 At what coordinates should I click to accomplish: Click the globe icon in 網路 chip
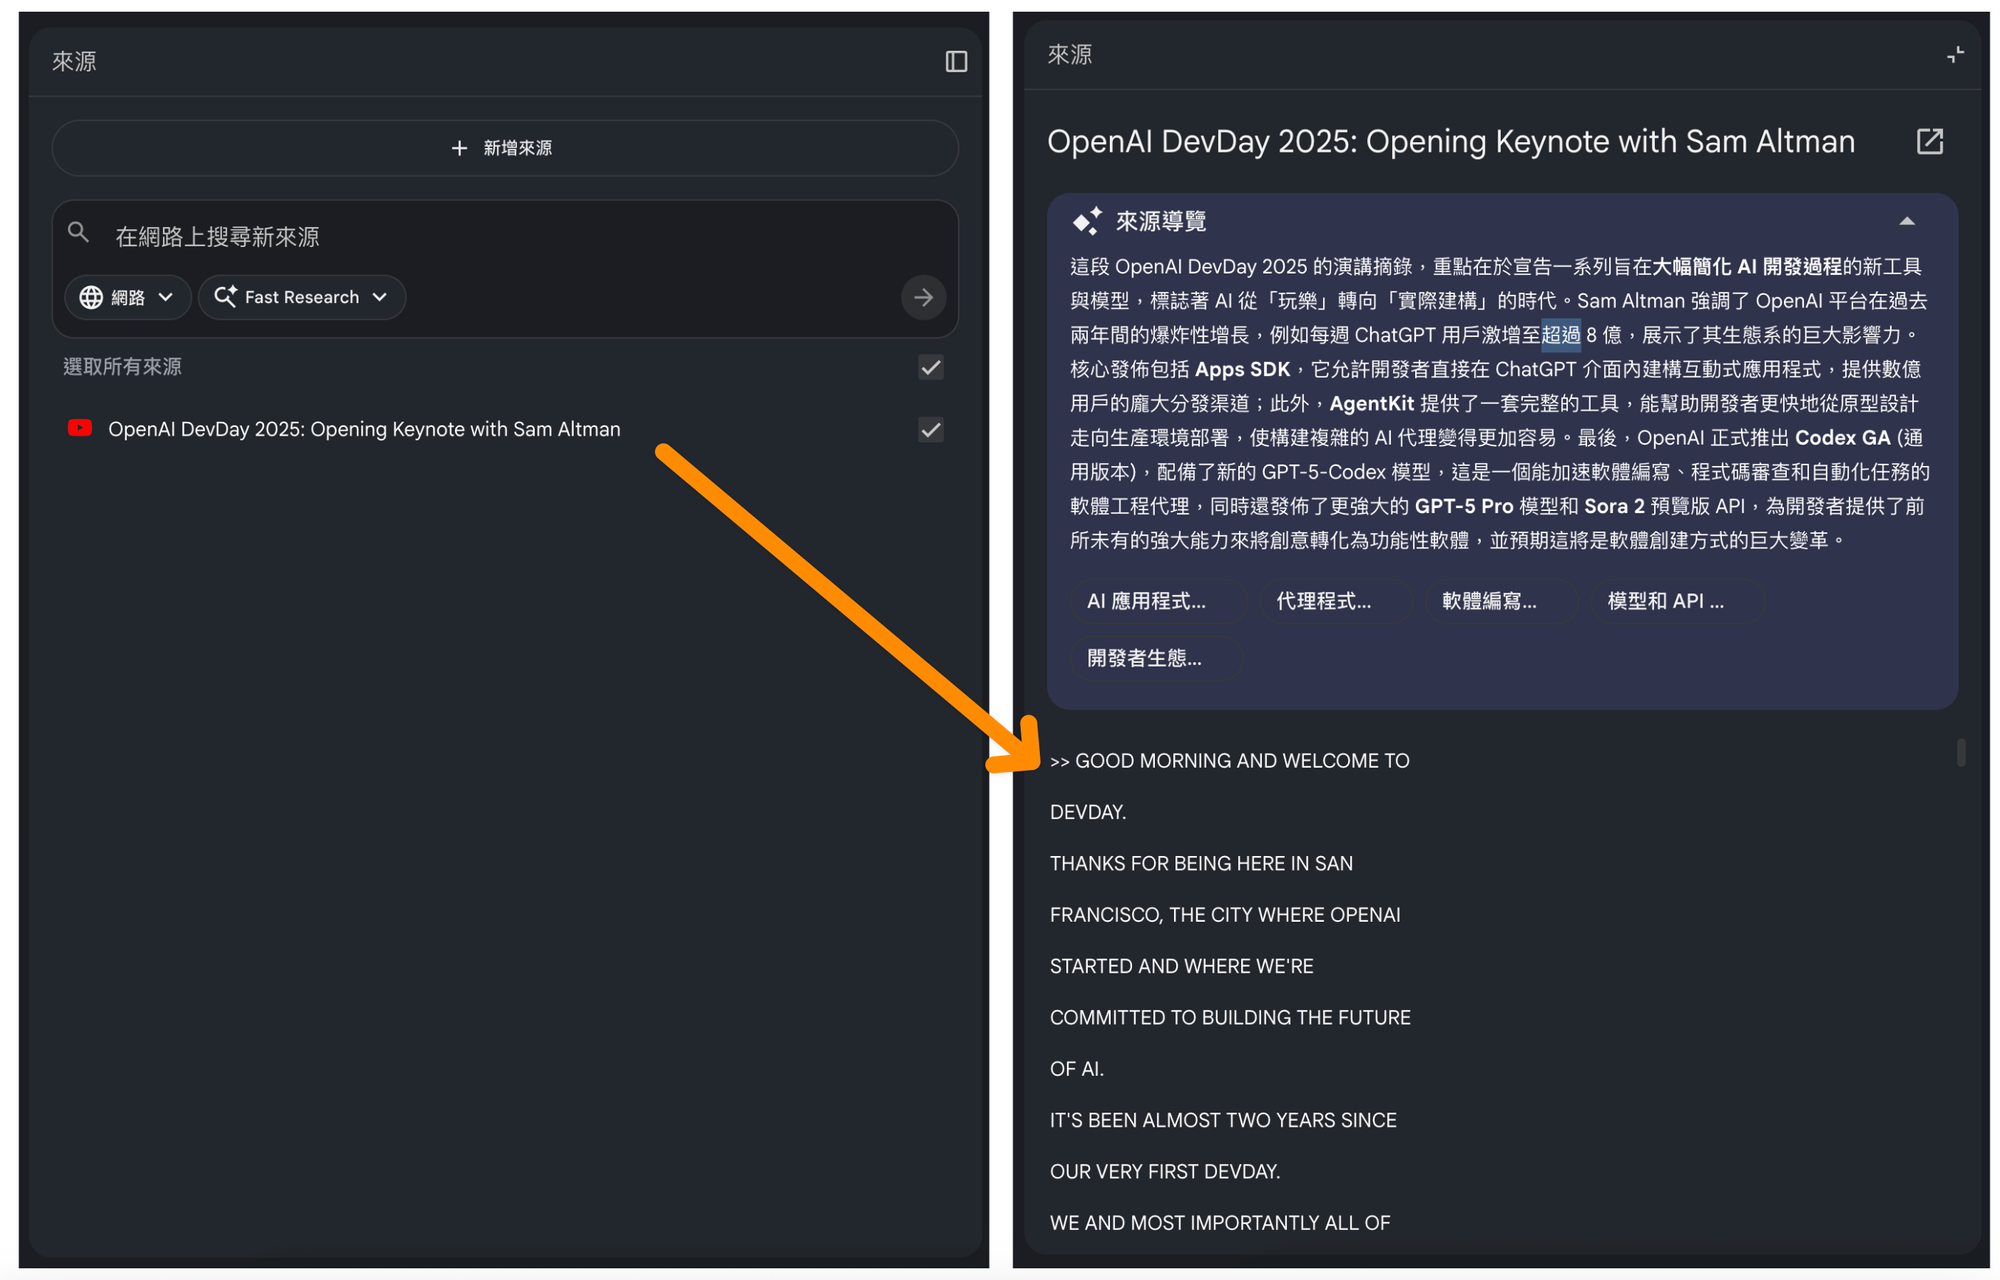coord(91,298)
